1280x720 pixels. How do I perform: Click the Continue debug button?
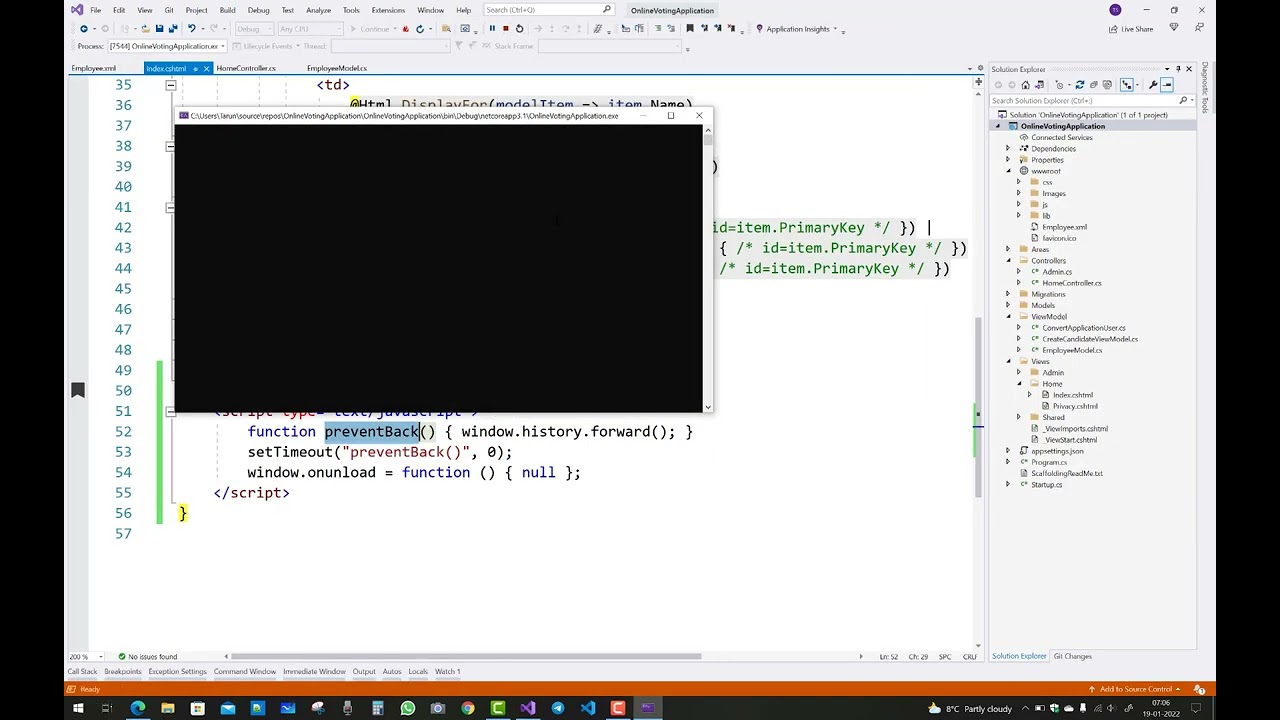coord(370,29)
